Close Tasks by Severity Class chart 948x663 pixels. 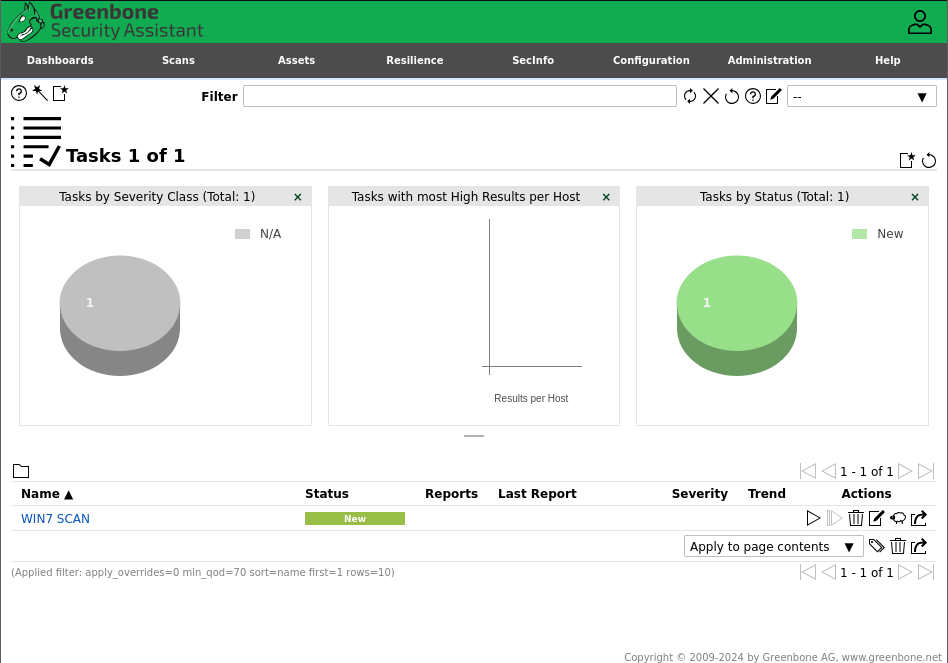click(x=297, y=197)
